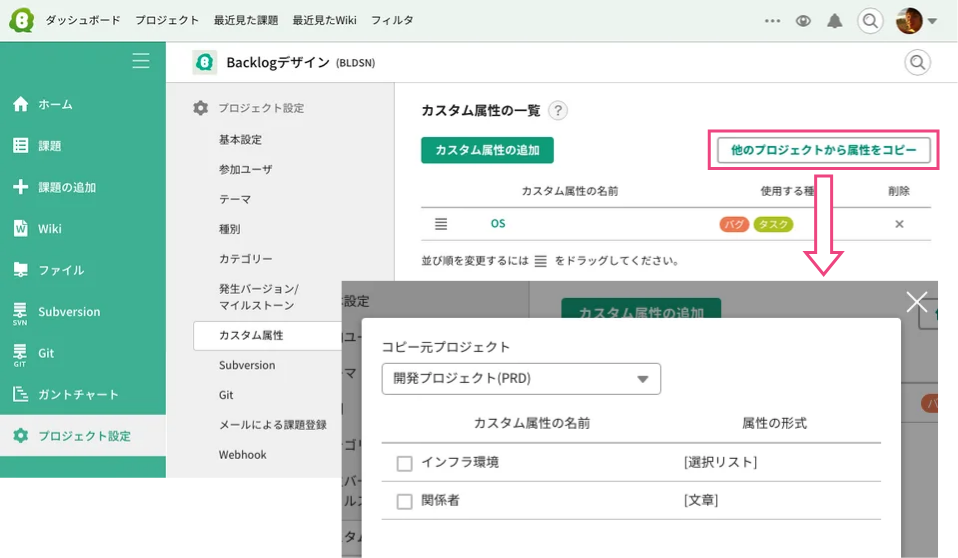
Task: Open 最近見たWiki menu
Action: click(324, 20)
